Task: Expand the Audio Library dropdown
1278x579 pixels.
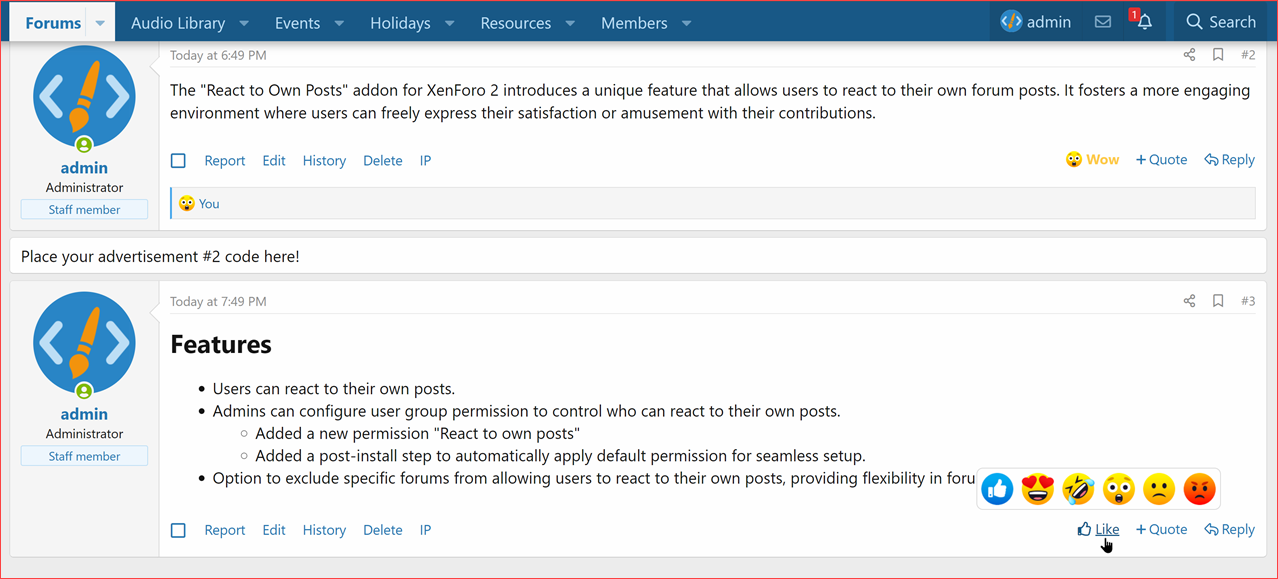Action: click(243, 21)
